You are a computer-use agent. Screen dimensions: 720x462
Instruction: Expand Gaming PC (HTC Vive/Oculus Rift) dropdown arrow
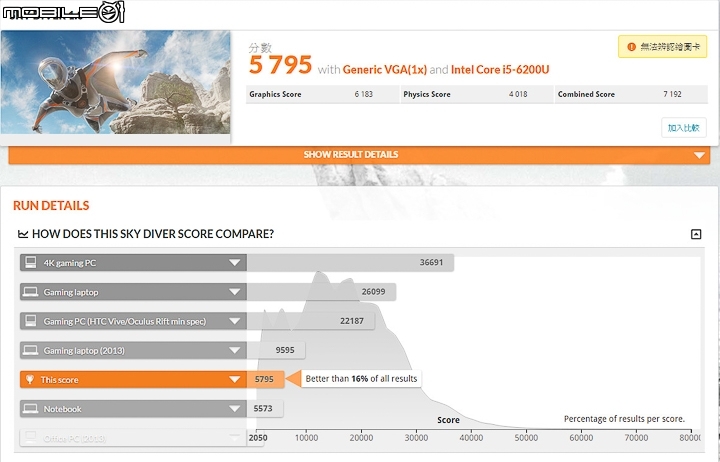click(235, 321)
